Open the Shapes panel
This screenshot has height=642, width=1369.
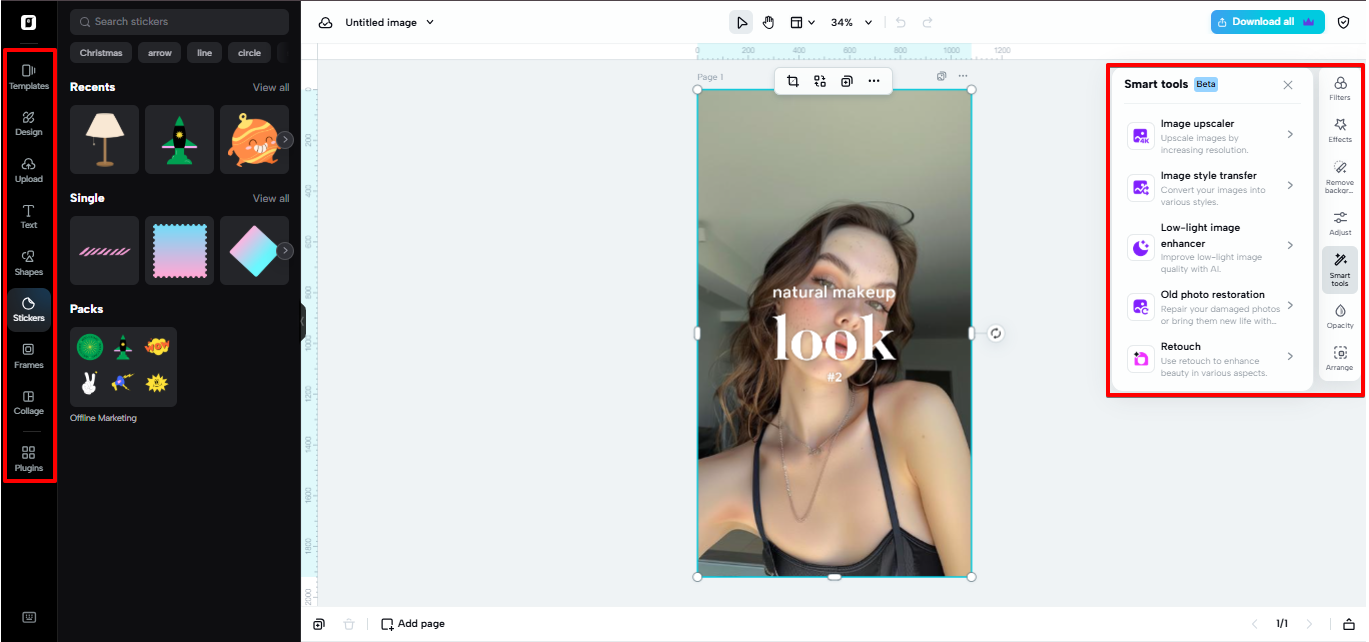(x=29, y=262)
